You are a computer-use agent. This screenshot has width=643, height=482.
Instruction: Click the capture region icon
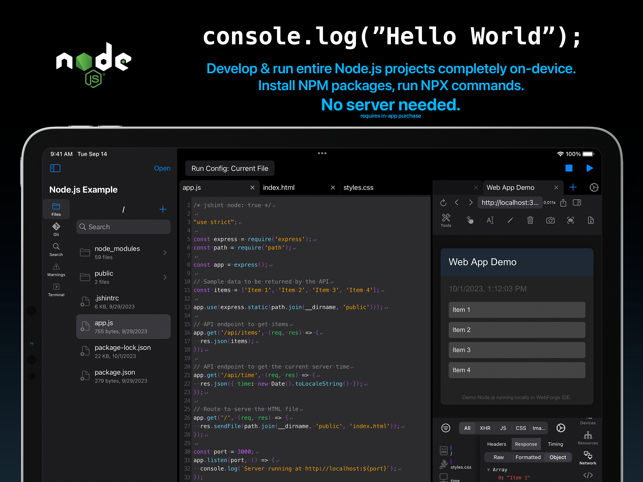570,220
